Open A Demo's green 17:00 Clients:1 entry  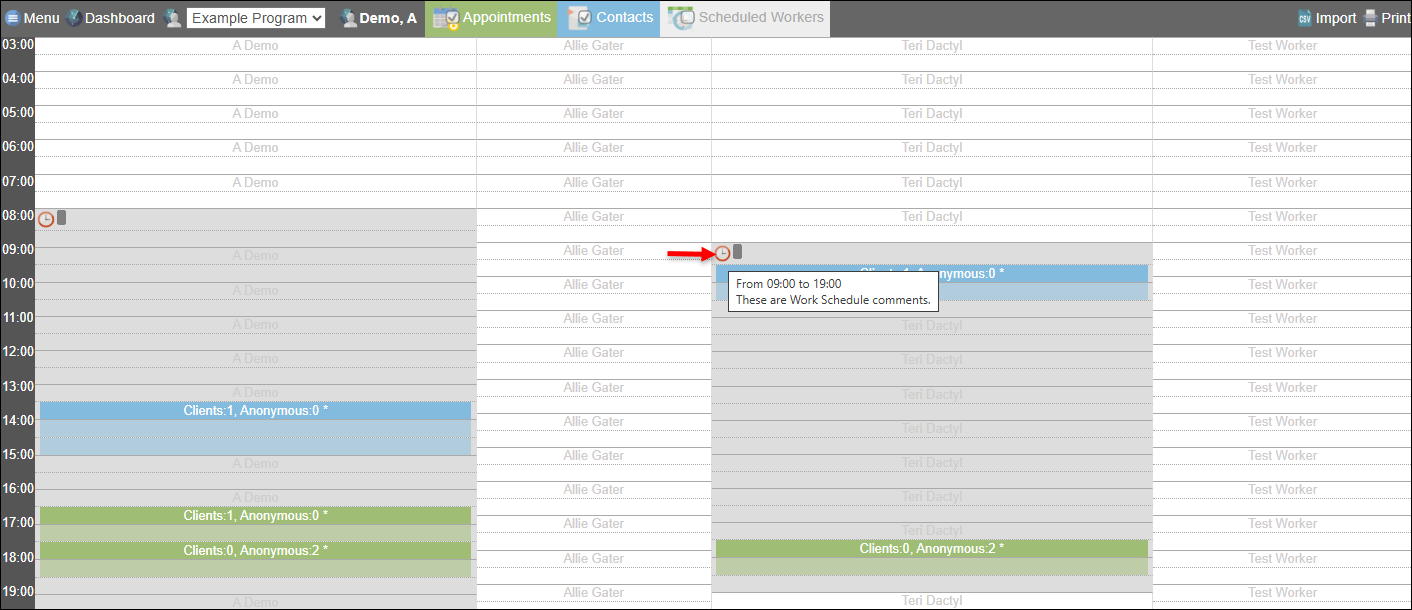tap(255, 516)
